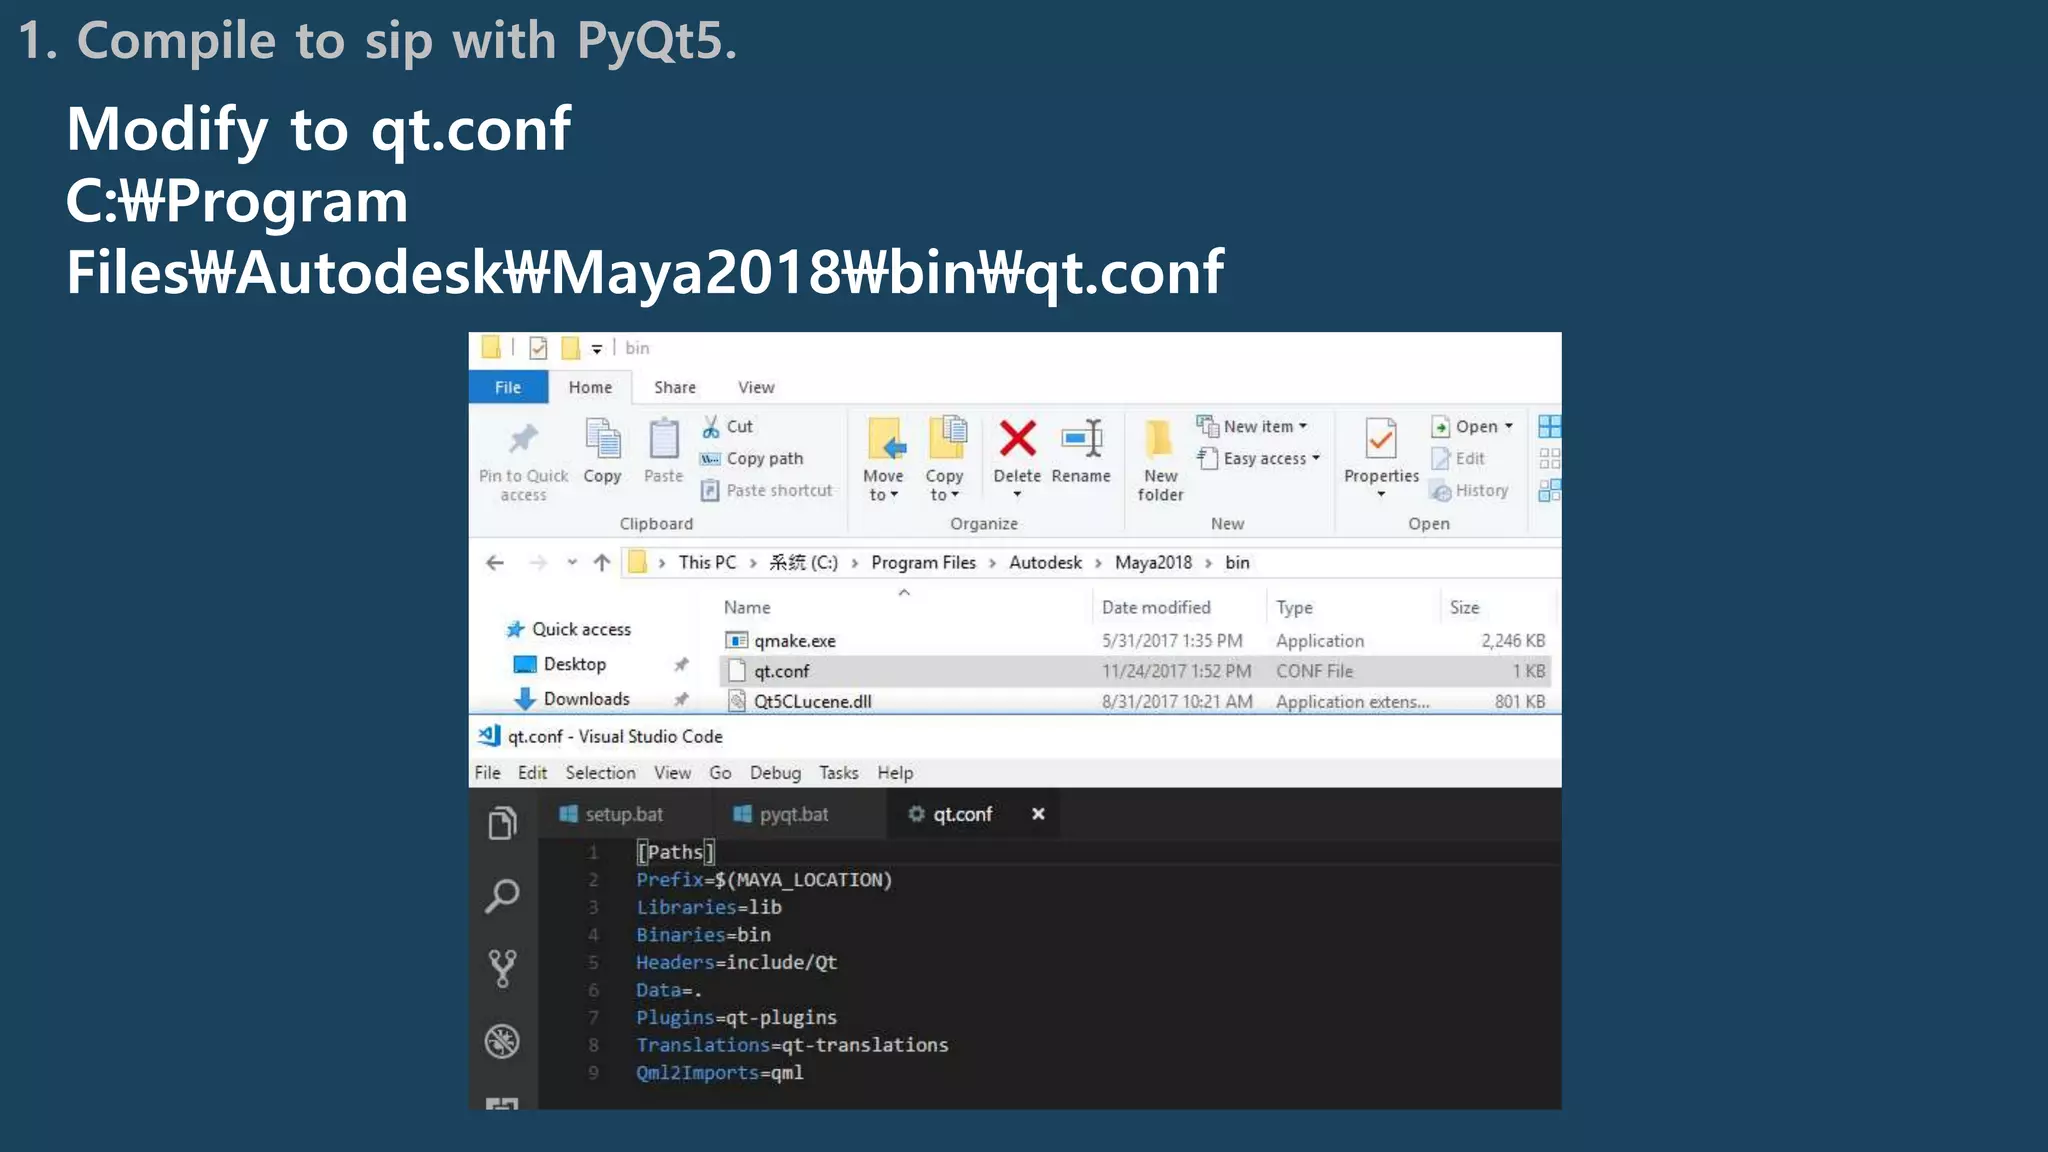Open VS Code View menu
Image resolution: width=2048 pixels, height=1152 pixels.
pyautogui.click(x=672, y=773)
